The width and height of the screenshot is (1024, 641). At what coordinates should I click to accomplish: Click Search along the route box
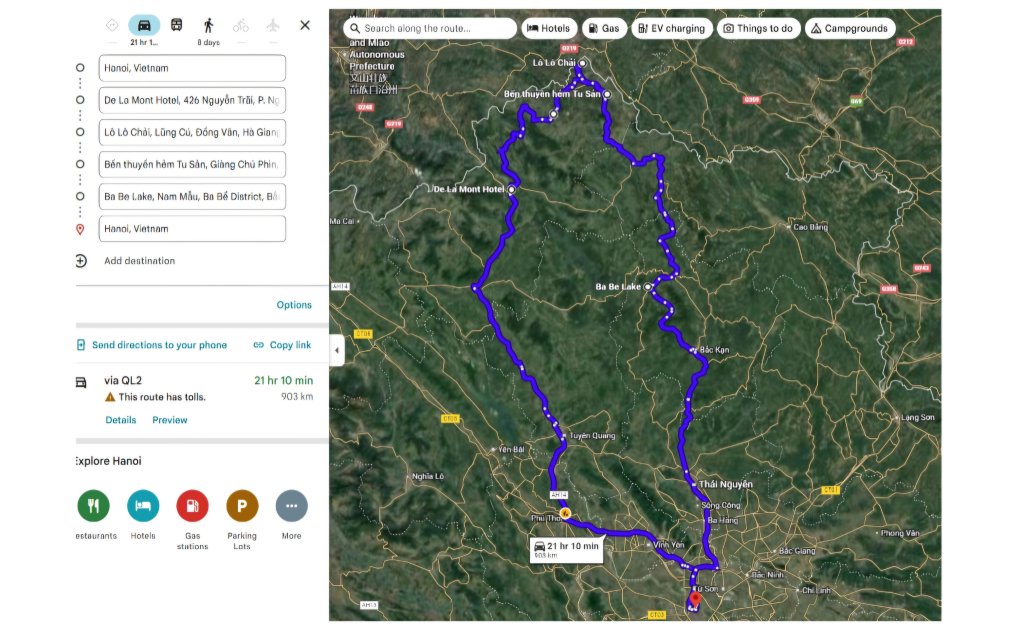430,29
